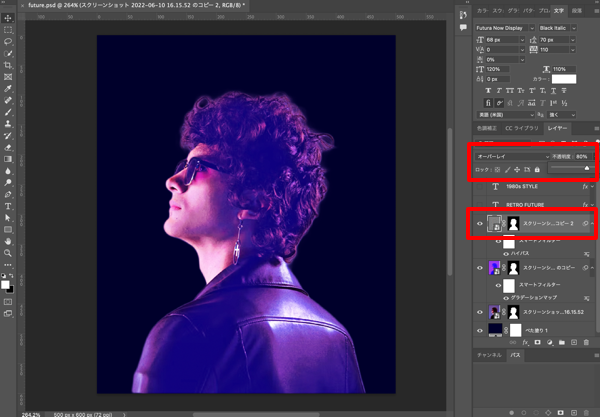Select the Crop tool
The height and width of the screenshot is (417, 600).
tap(8, 65)
